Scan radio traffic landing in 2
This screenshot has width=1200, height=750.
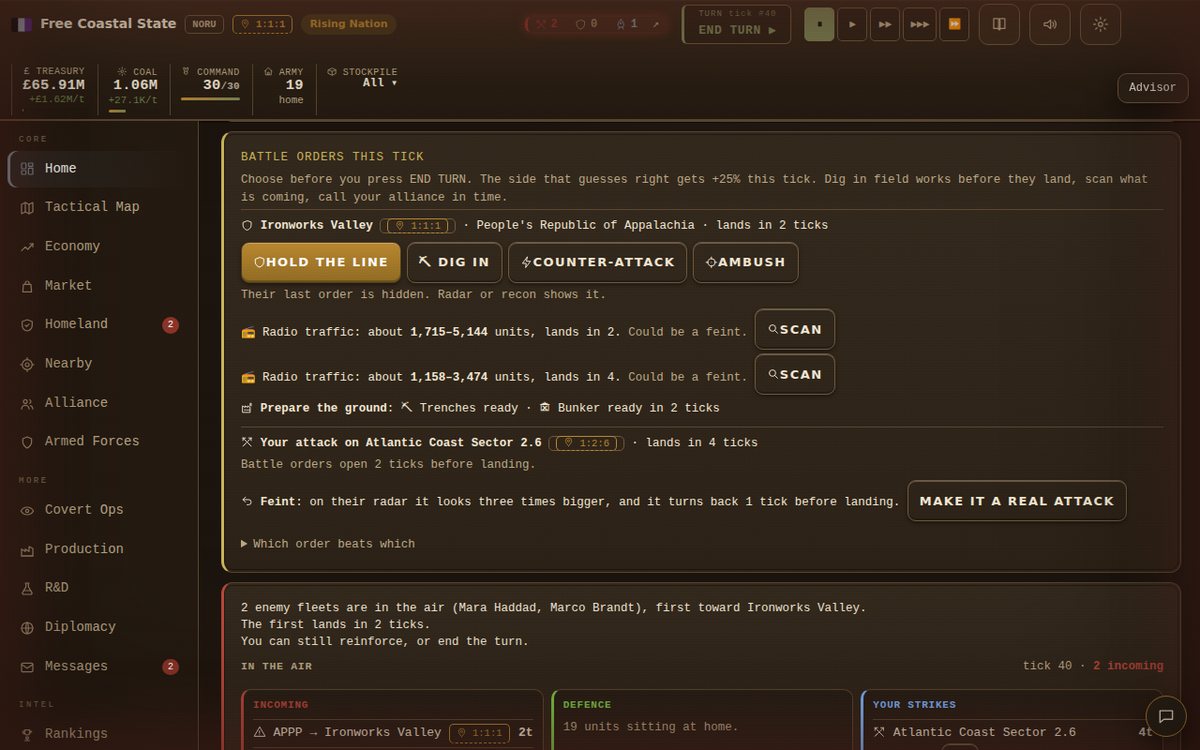tap(794, 329)
